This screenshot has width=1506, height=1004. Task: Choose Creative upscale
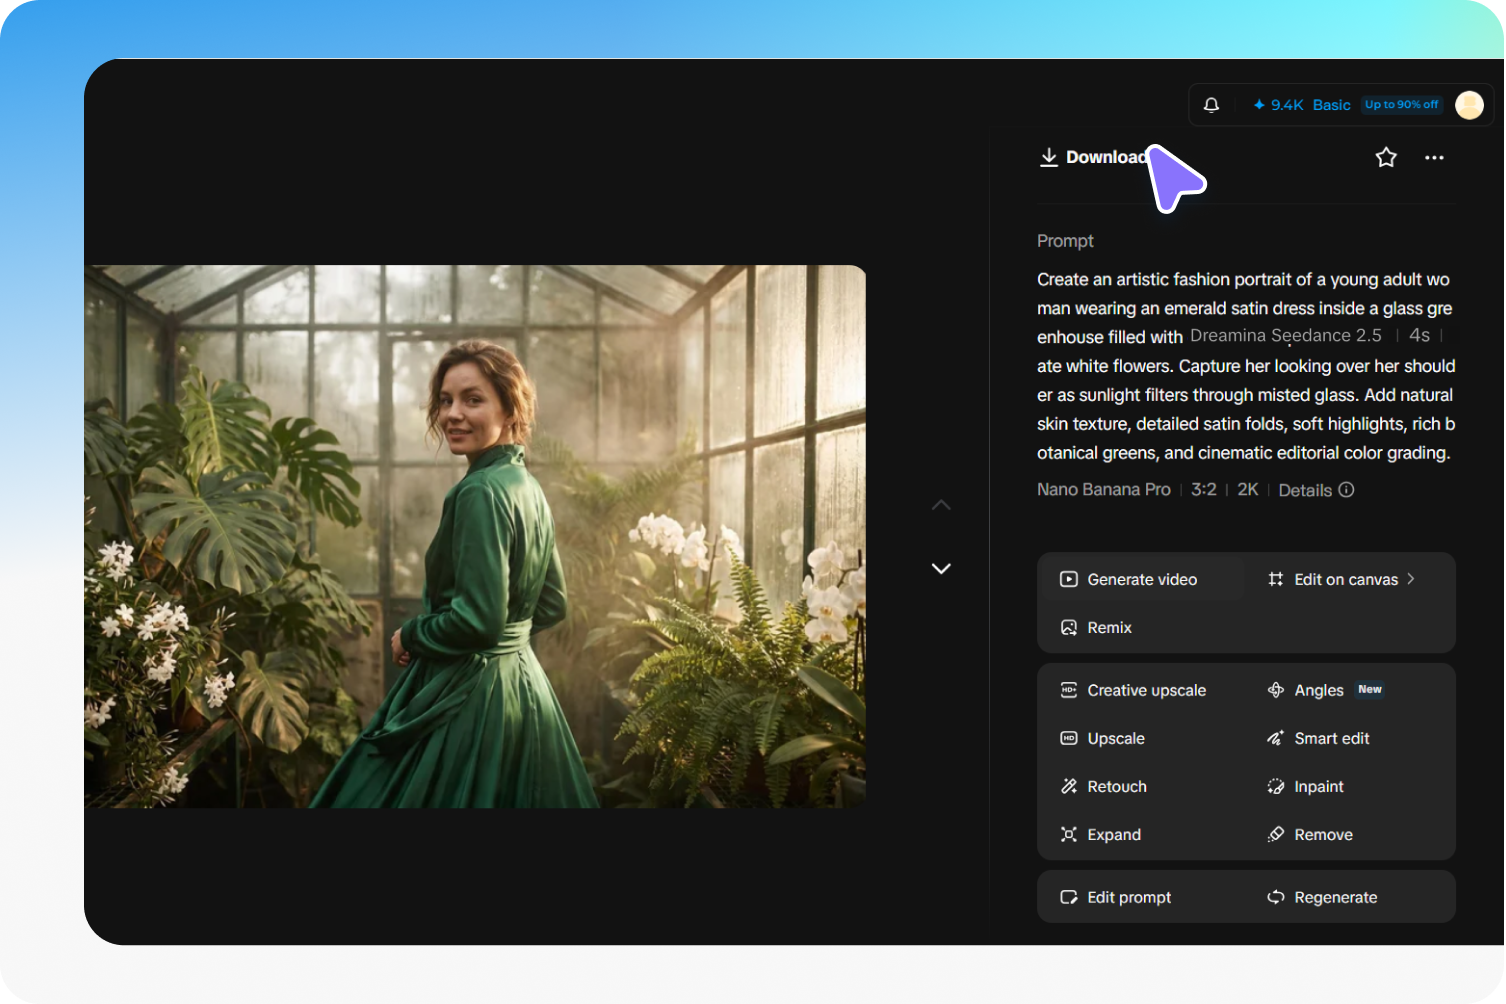[1133, 690]
